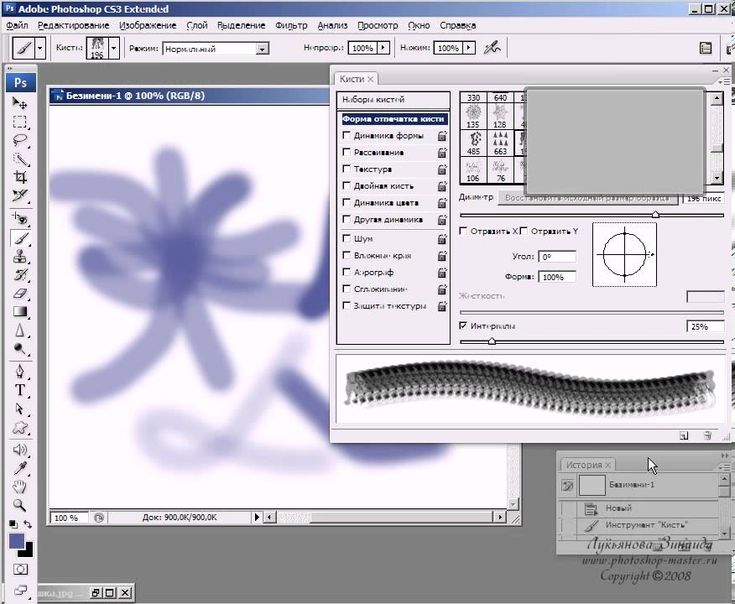Select brush thumbnail labeled 485
The height and width of the screenshot is (604, 735).
tap(474, 143)
